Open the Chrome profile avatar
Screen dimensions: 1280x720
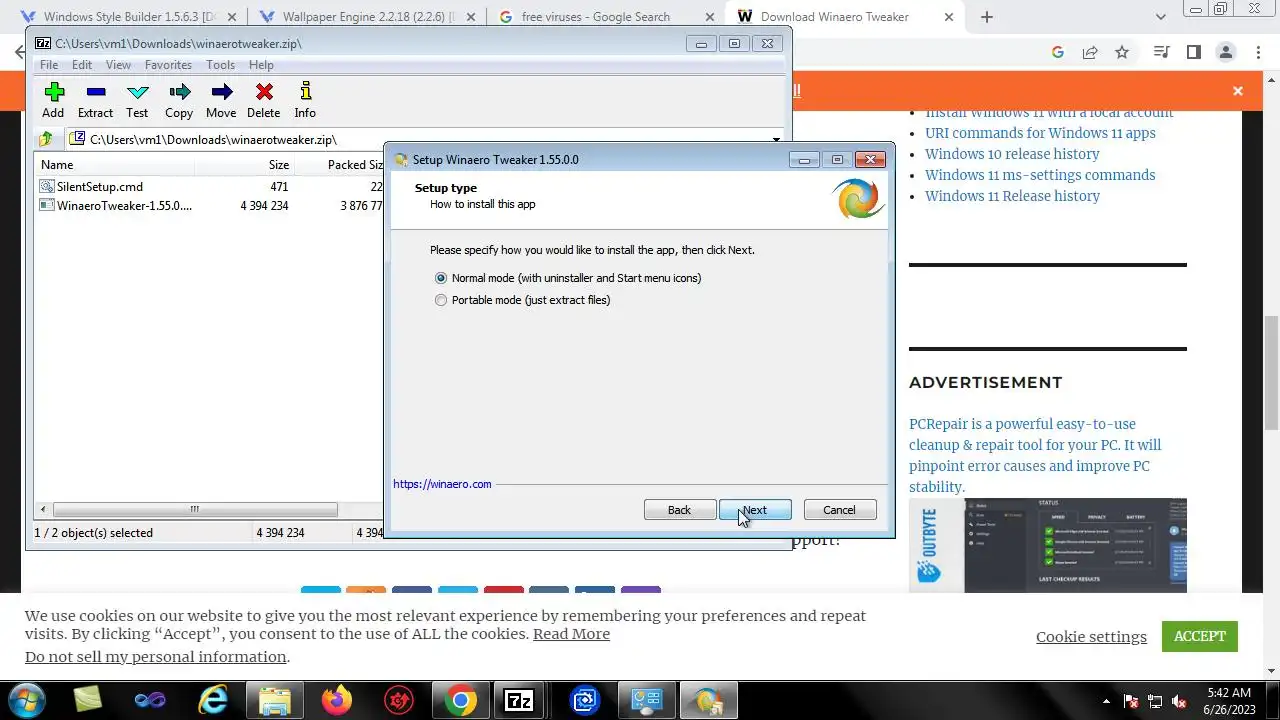(x=1226, y=52)
